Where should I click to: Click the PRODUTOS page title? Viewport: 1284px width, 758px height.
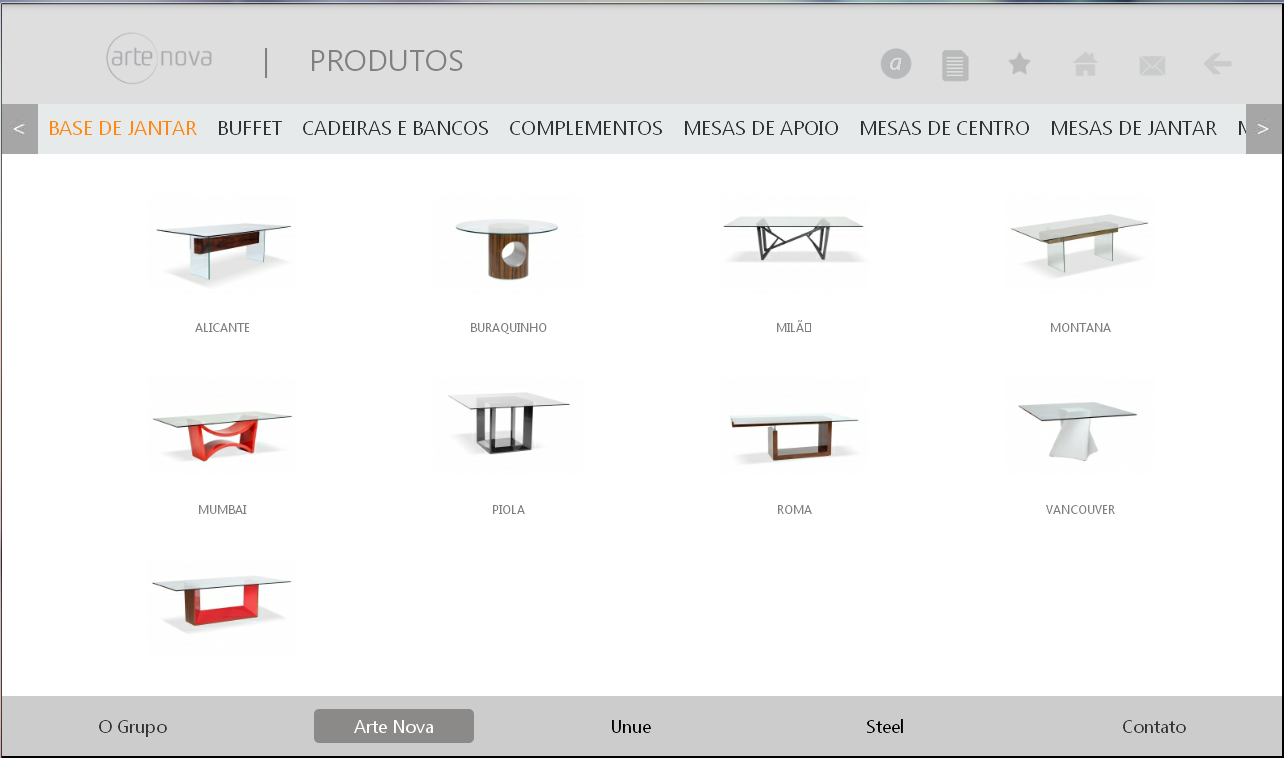point(386,61)
